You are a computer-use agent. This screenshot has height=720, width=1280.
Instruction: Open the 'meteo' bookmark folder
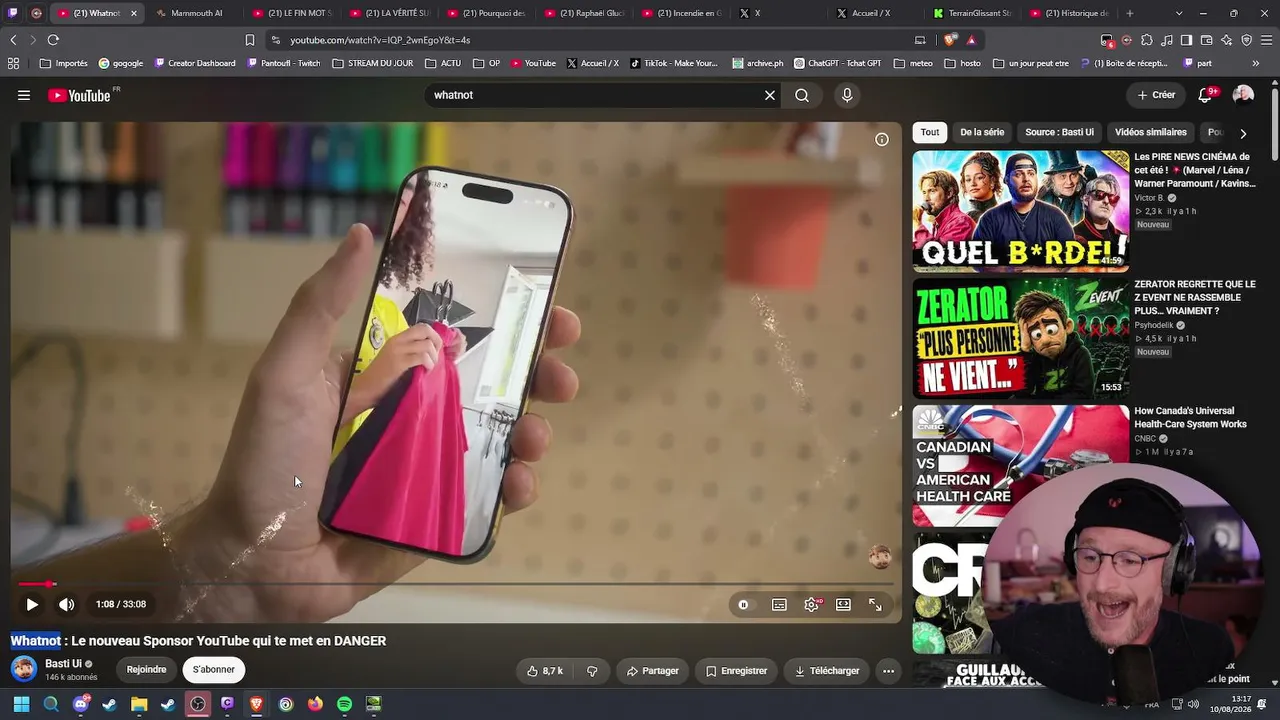912,63
